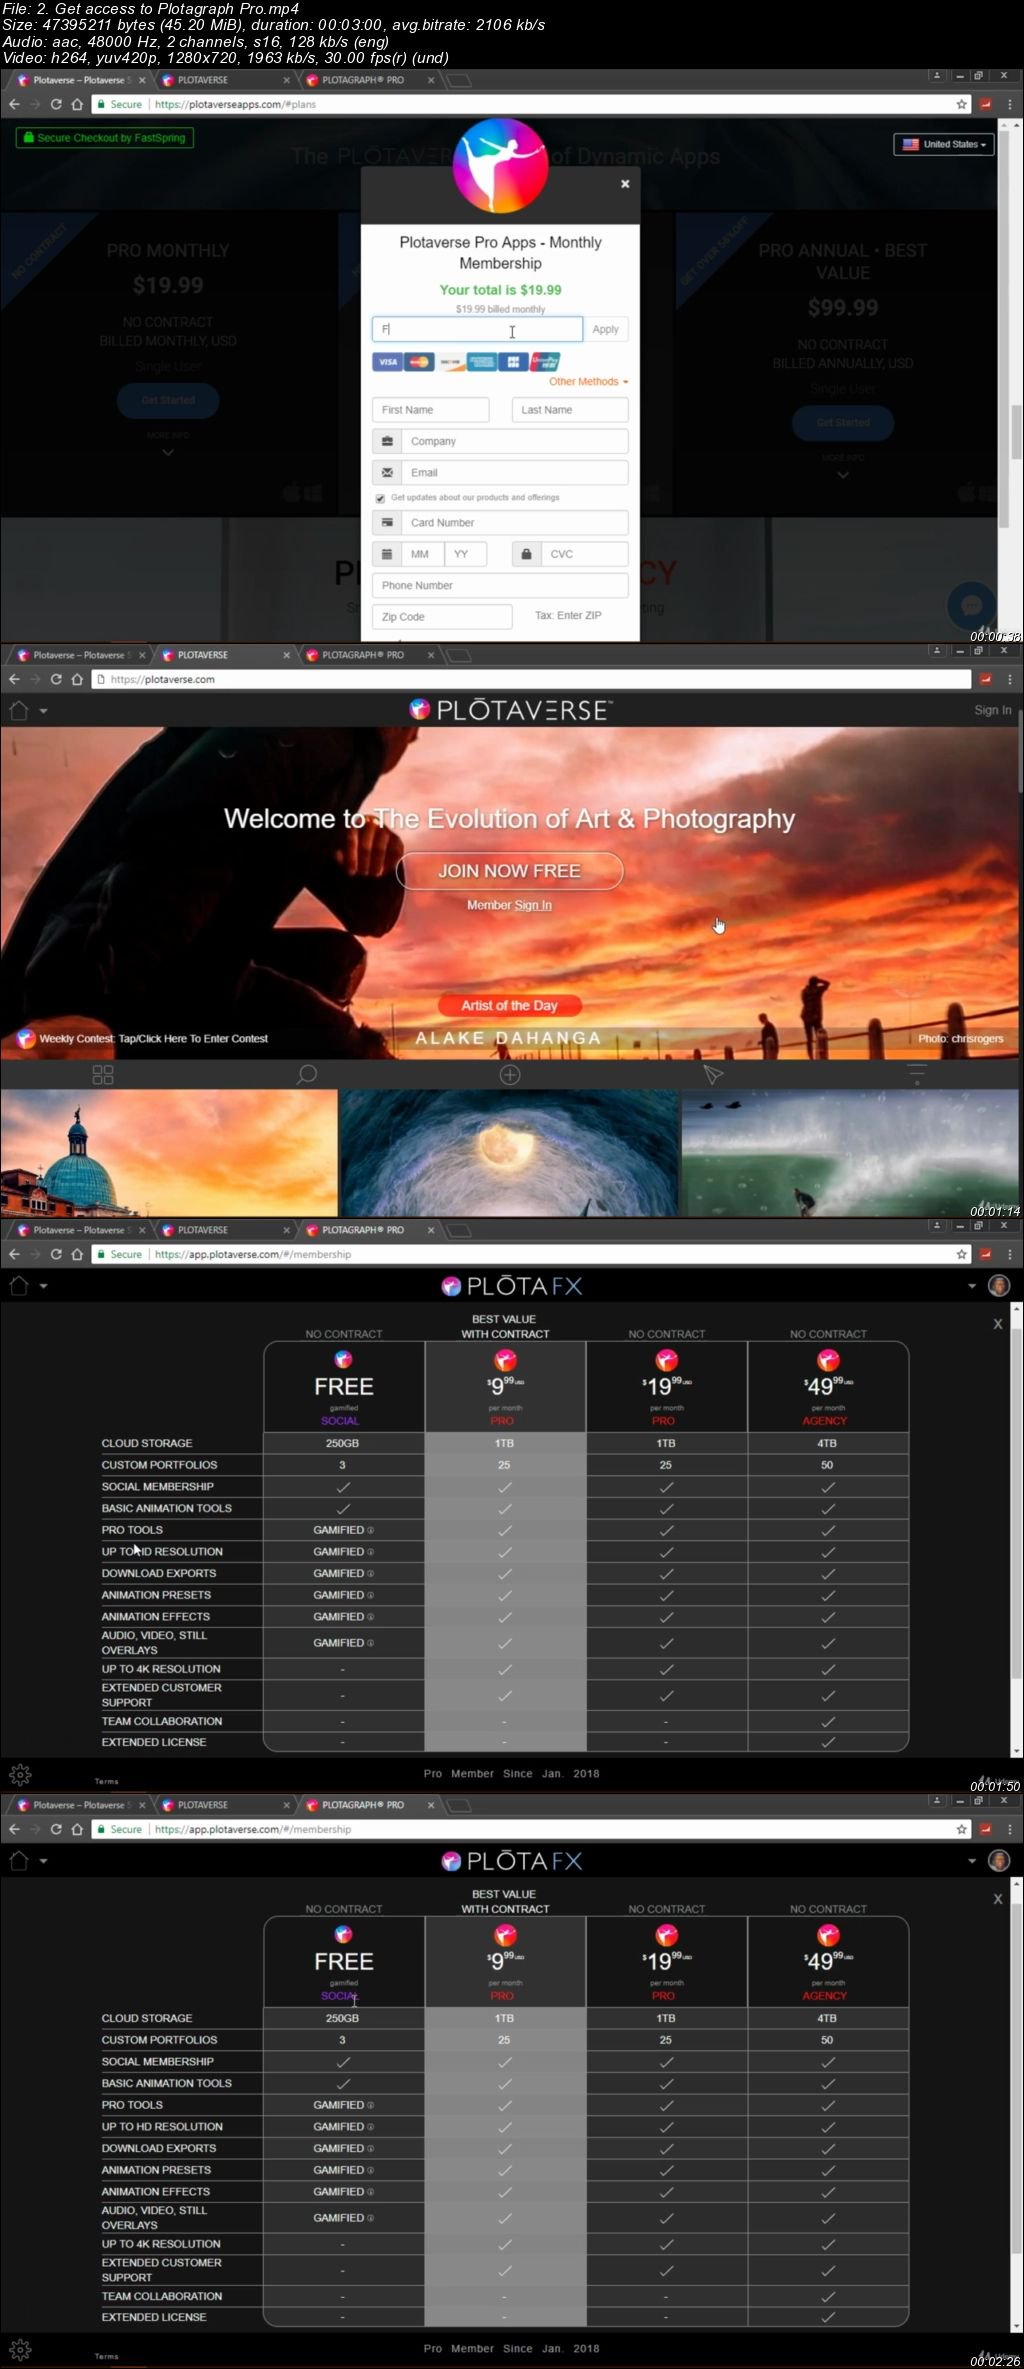Select the Mastercard card icon

[419, 362]
